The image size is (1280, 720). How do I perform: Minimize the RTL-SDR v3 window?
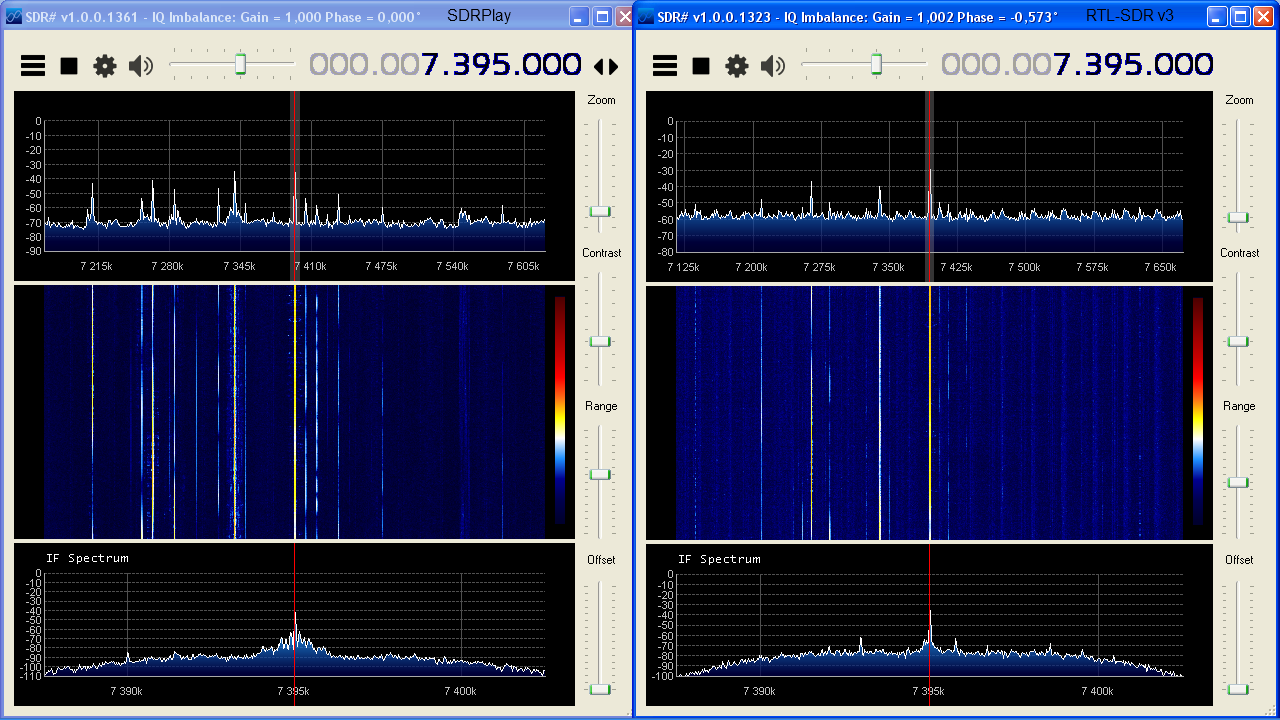[x=1217, y=16]
